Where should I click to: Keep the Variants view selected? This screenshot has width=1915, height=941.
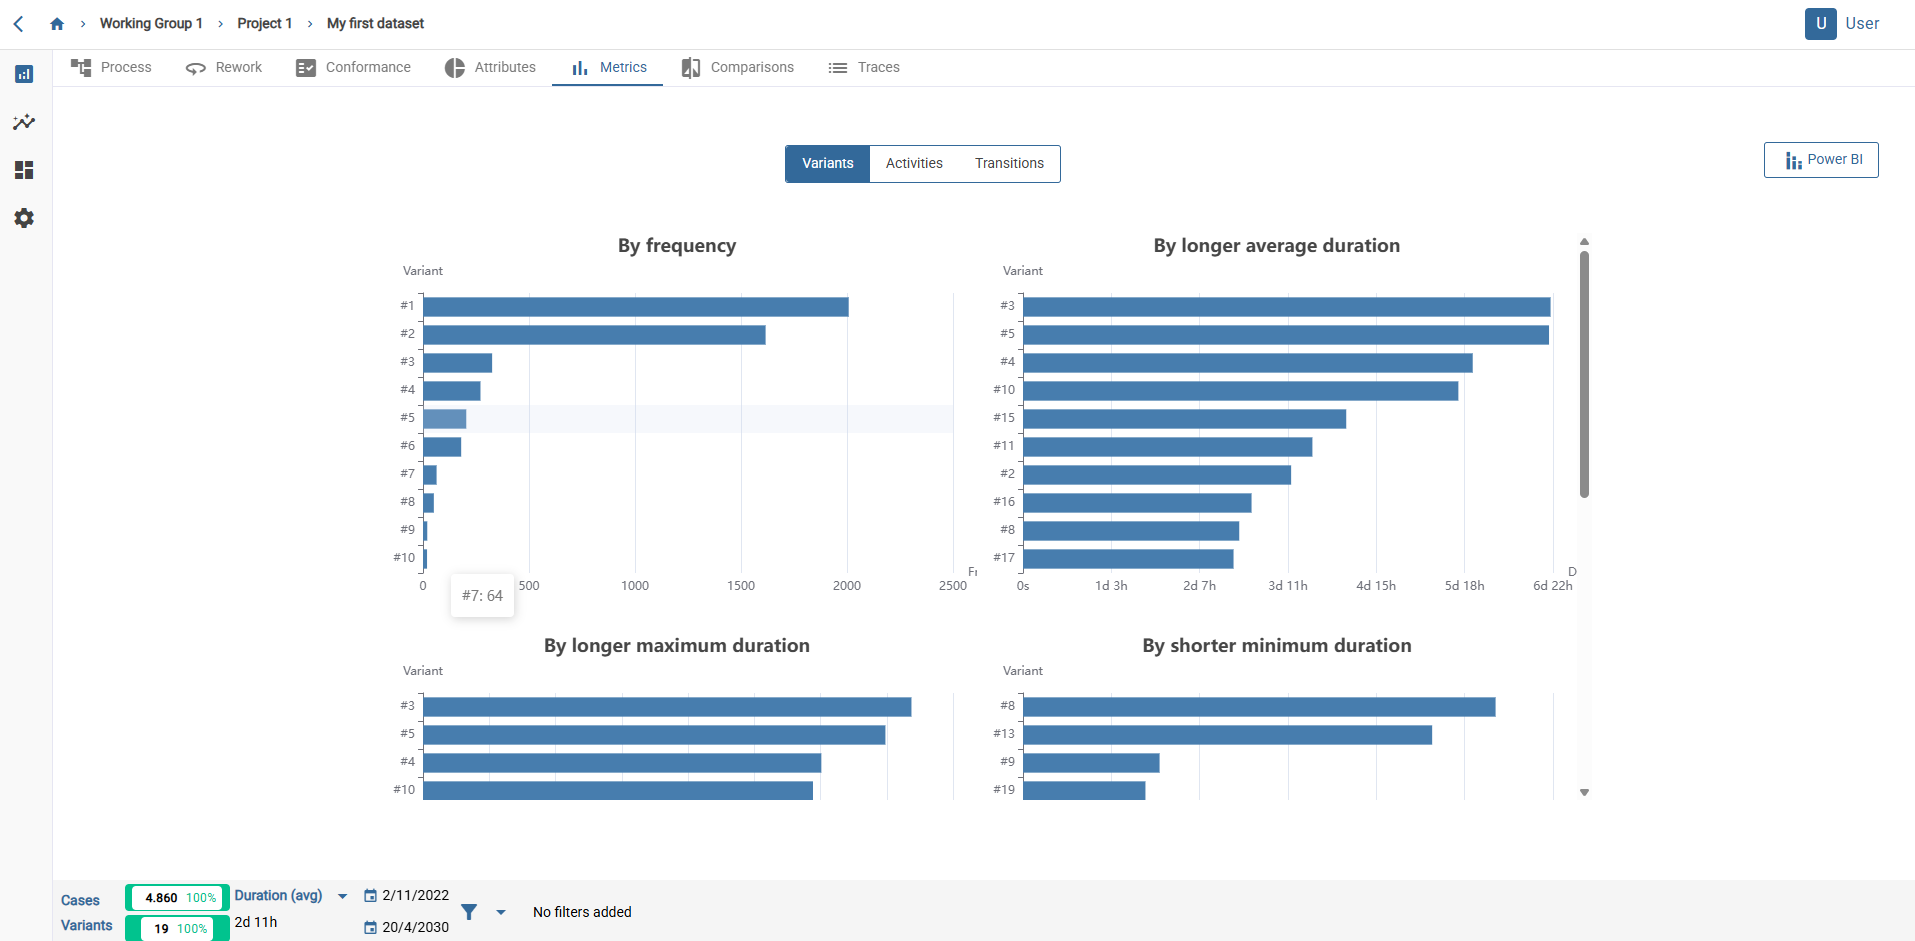pos(827,163)
